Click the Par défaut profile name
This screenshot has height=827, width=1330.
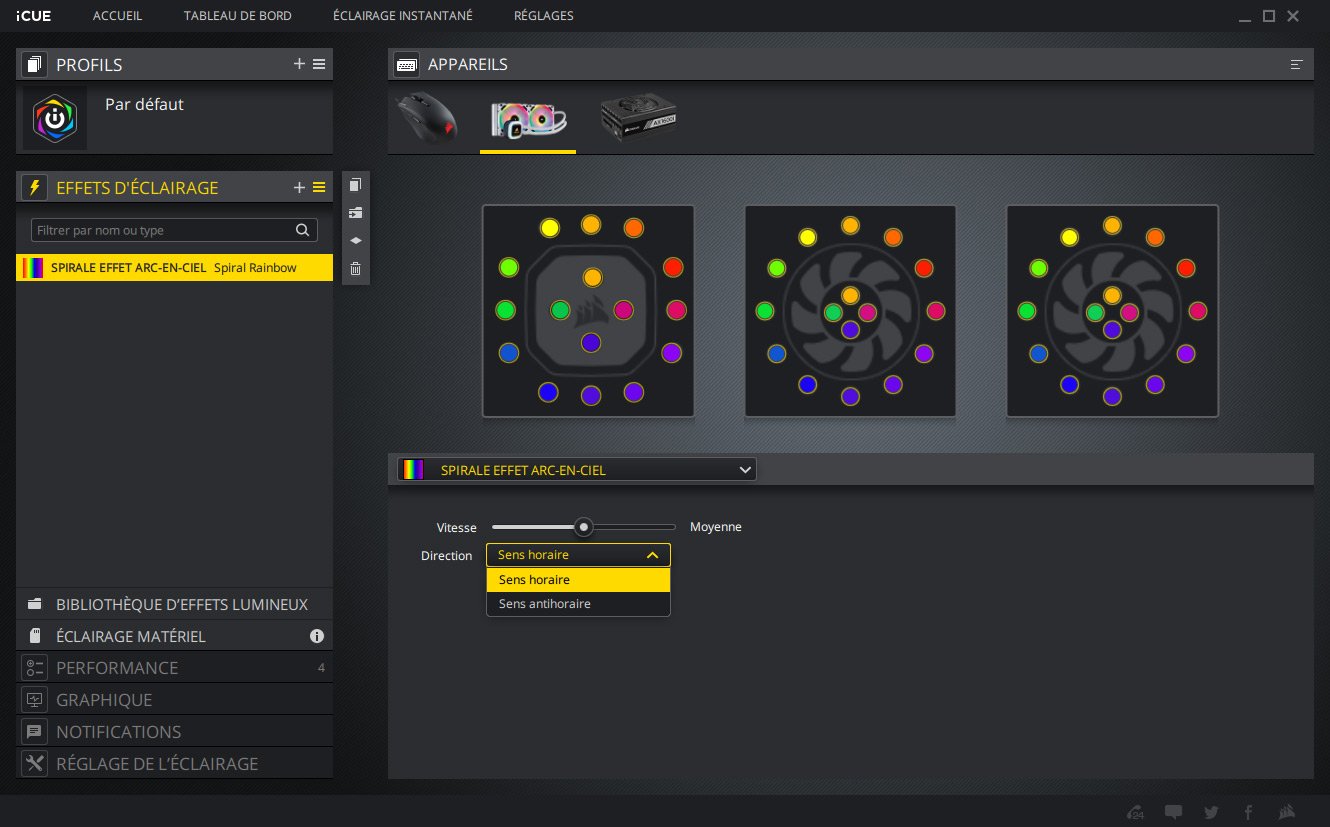(x=144, y=104)
